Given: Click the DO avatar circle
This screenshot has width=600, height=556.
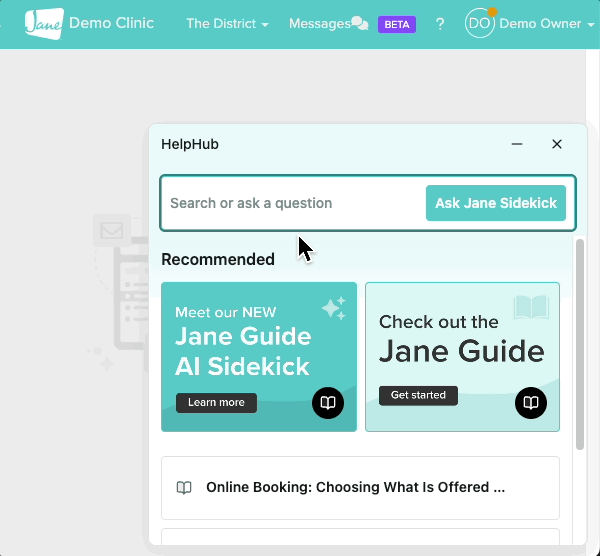Looking at the screenshot, I should click(x=479, y=23).
